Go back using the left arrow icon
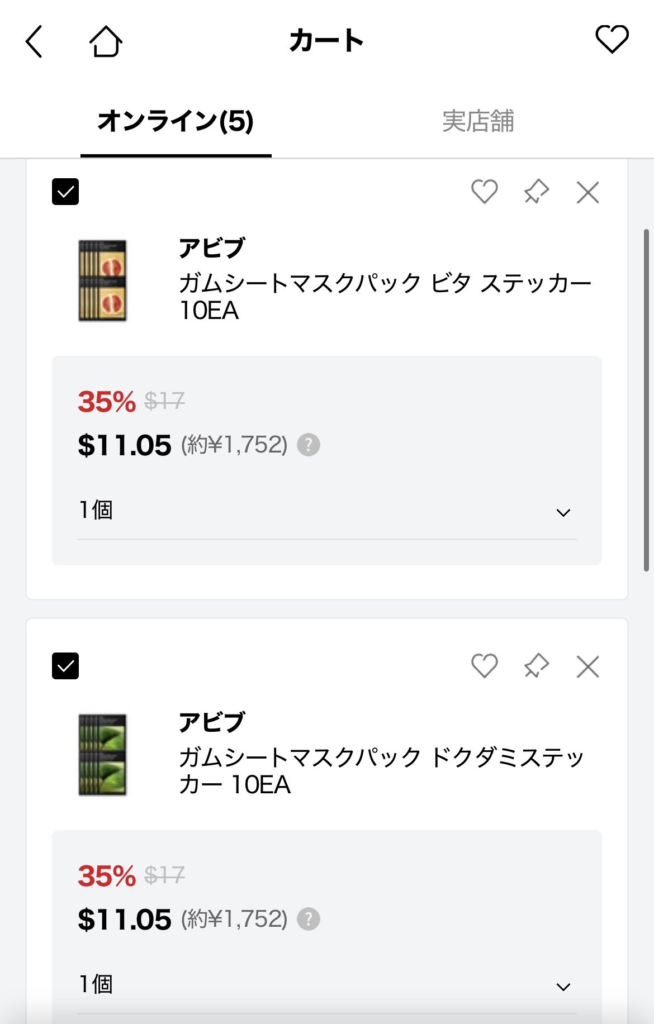The height and width of the screenshot is (1024, 654). click(x=35, y=42)
